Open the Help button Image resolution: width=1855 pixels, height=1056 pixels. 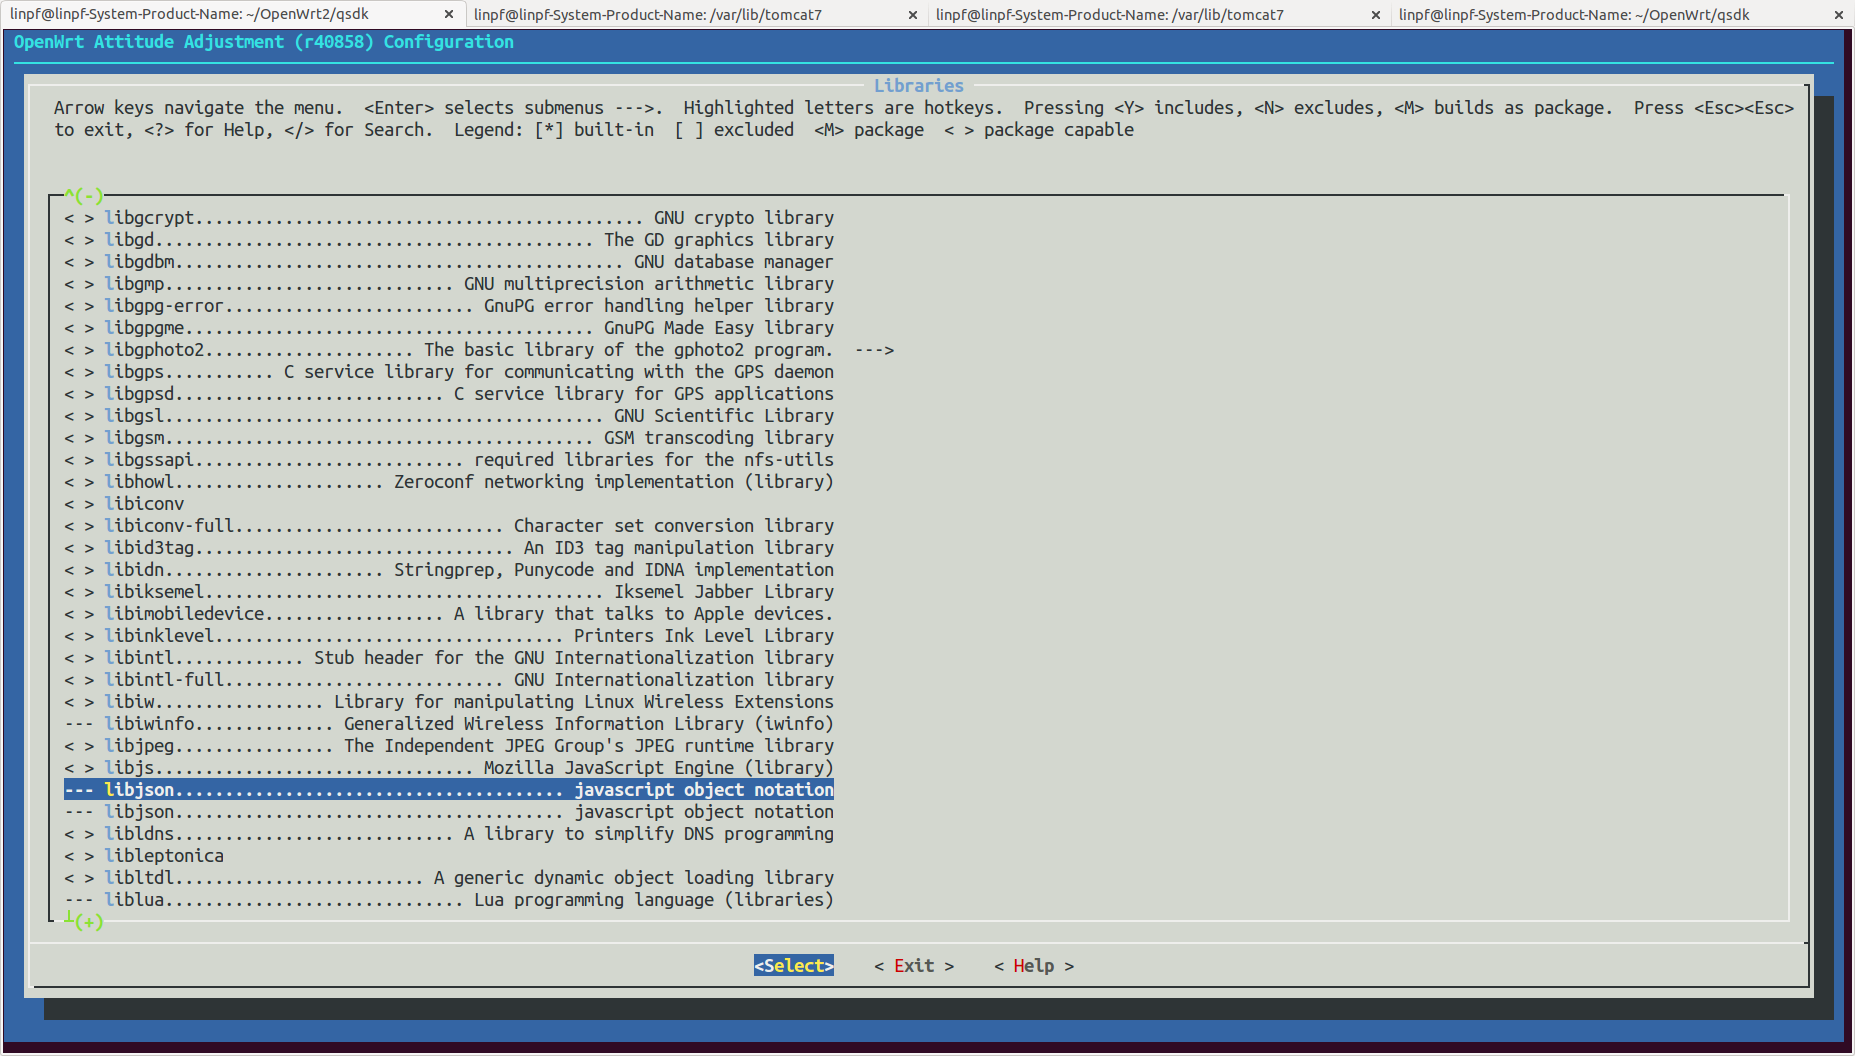(1033, 966)
